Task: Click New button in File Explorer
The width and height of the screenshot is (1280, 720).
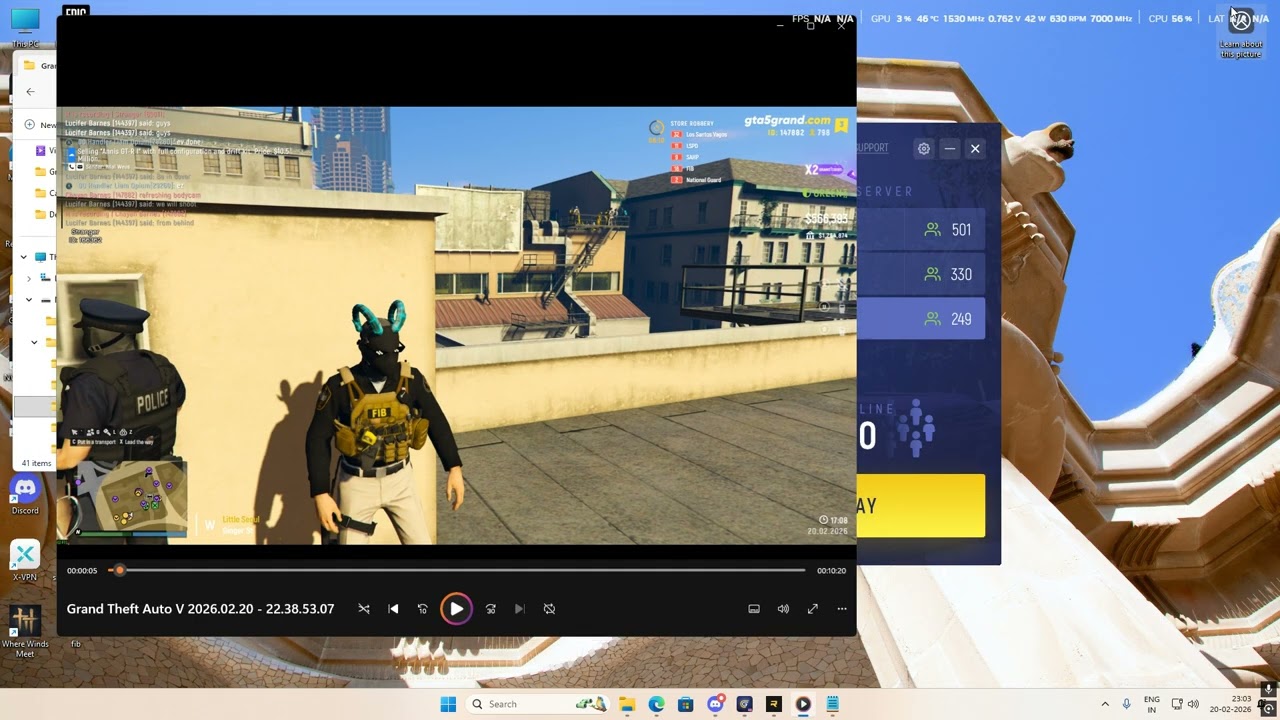Action: pos(41,125)
